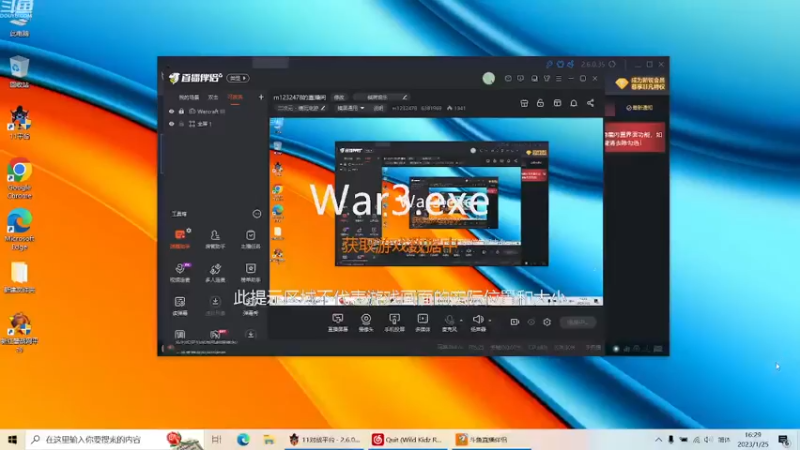Open Edge from the taskbar
The width and height of the screenshot is (800, 450).
pos(243,439)
